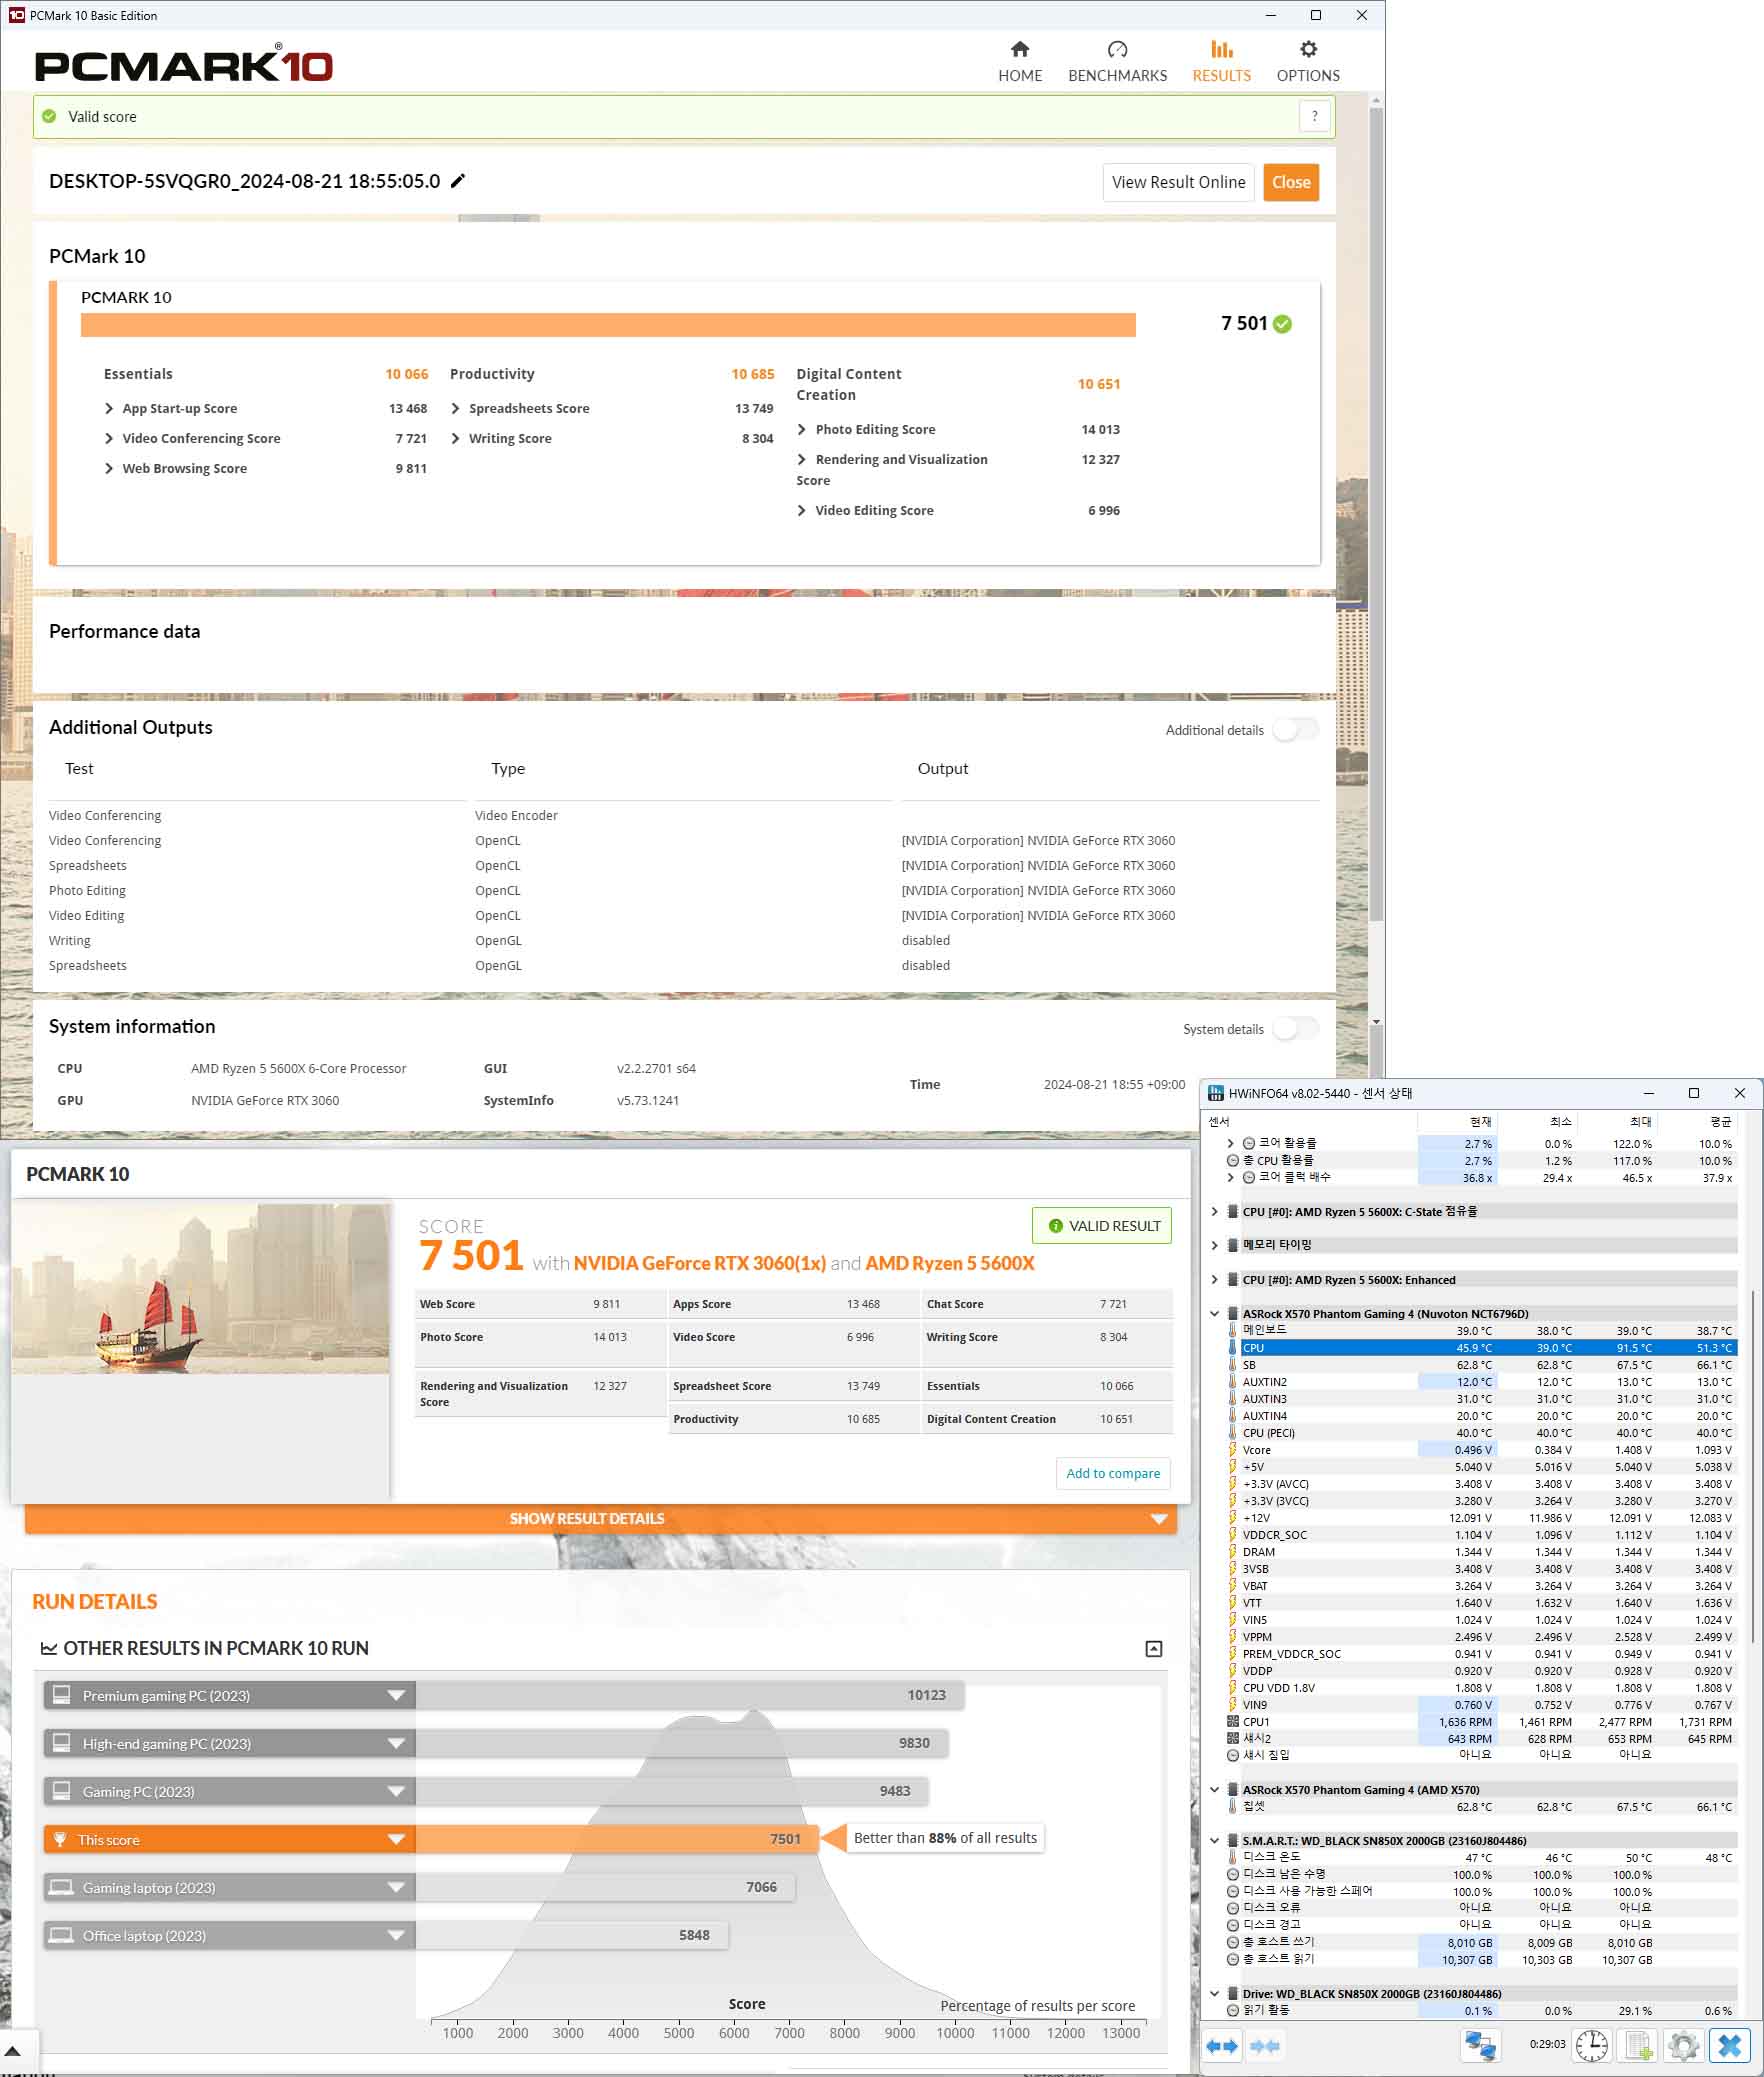Expand the Photo Editing Score row
Viewport: 1764px width, 2077px height.
coord(802,430)
